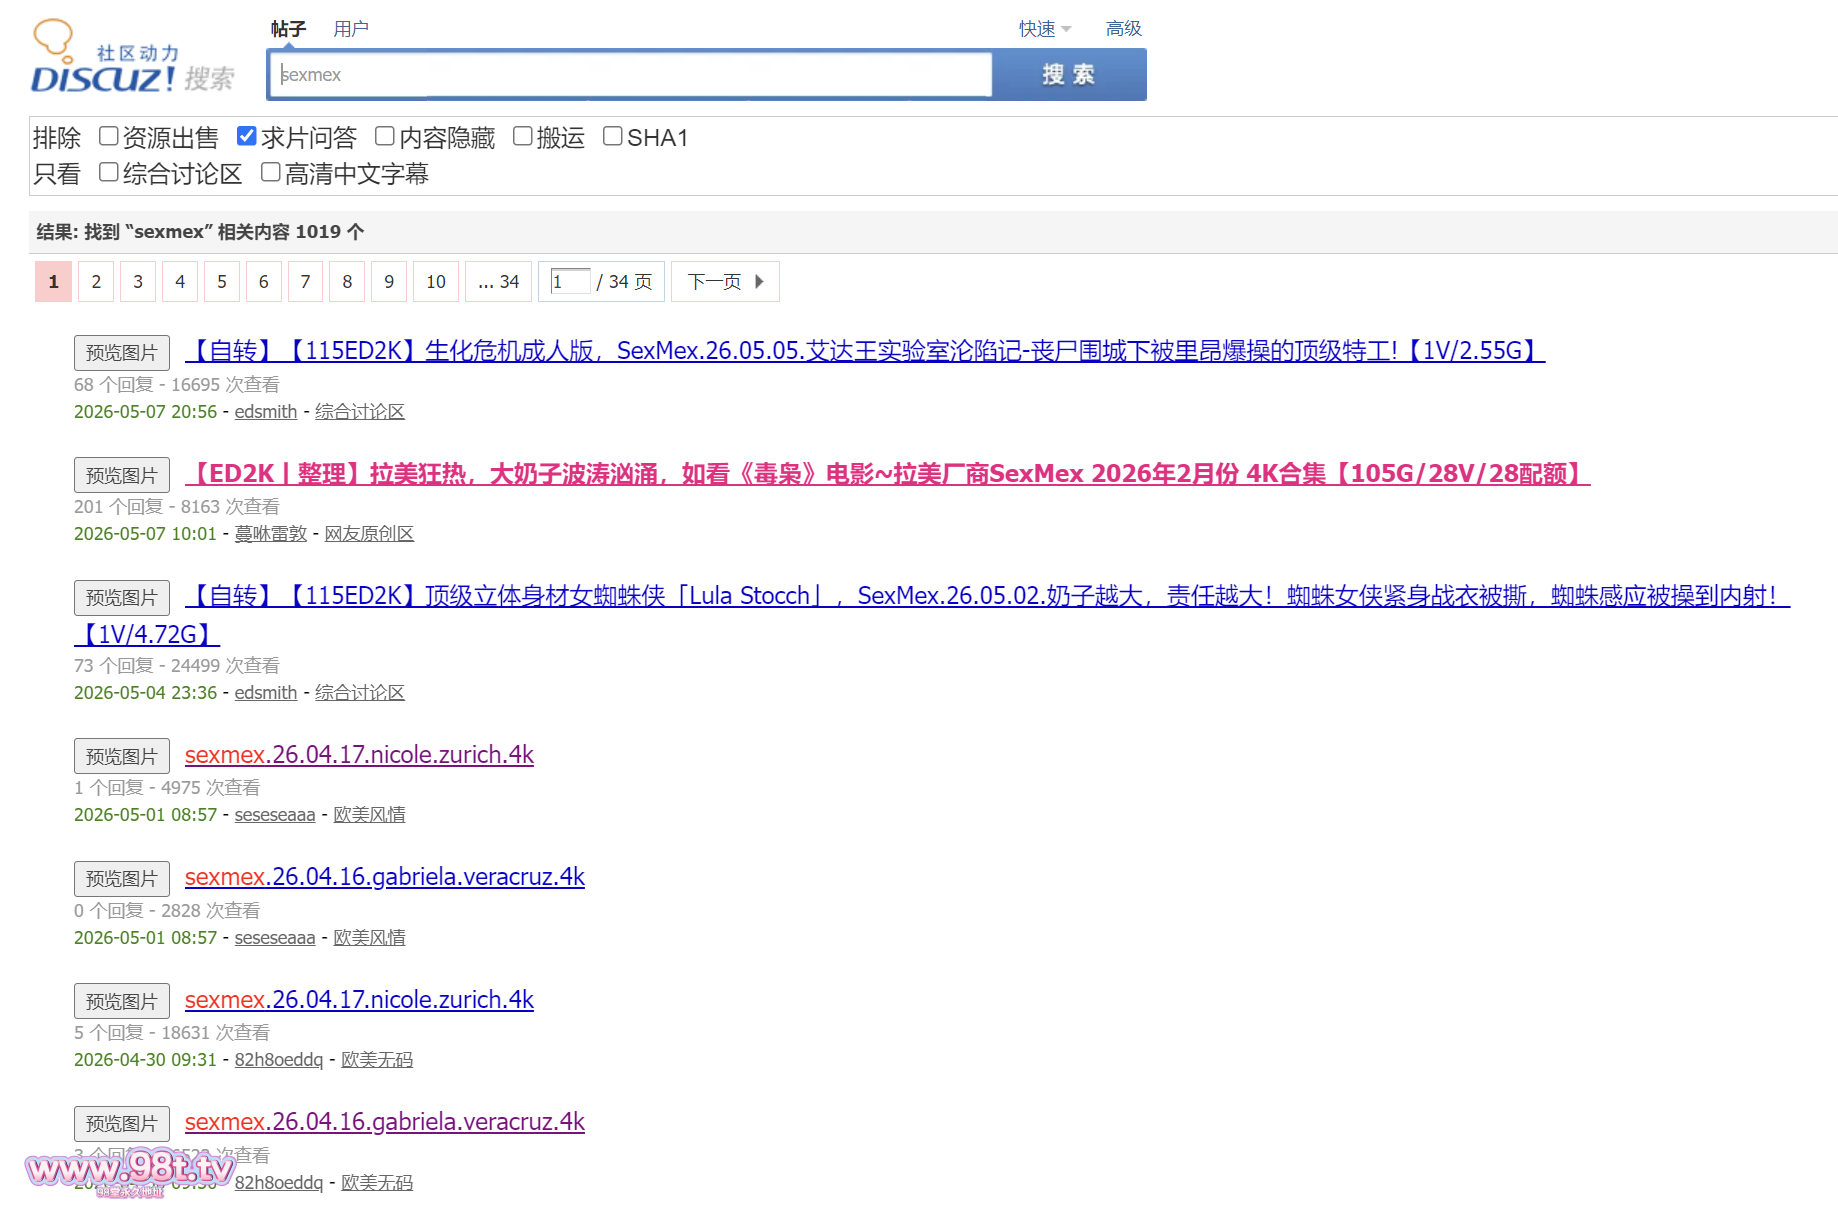The height and width of the screenshot is (1207, 1838).
Task: Click the Discuz! logo
Action: [x=132, y=57]
